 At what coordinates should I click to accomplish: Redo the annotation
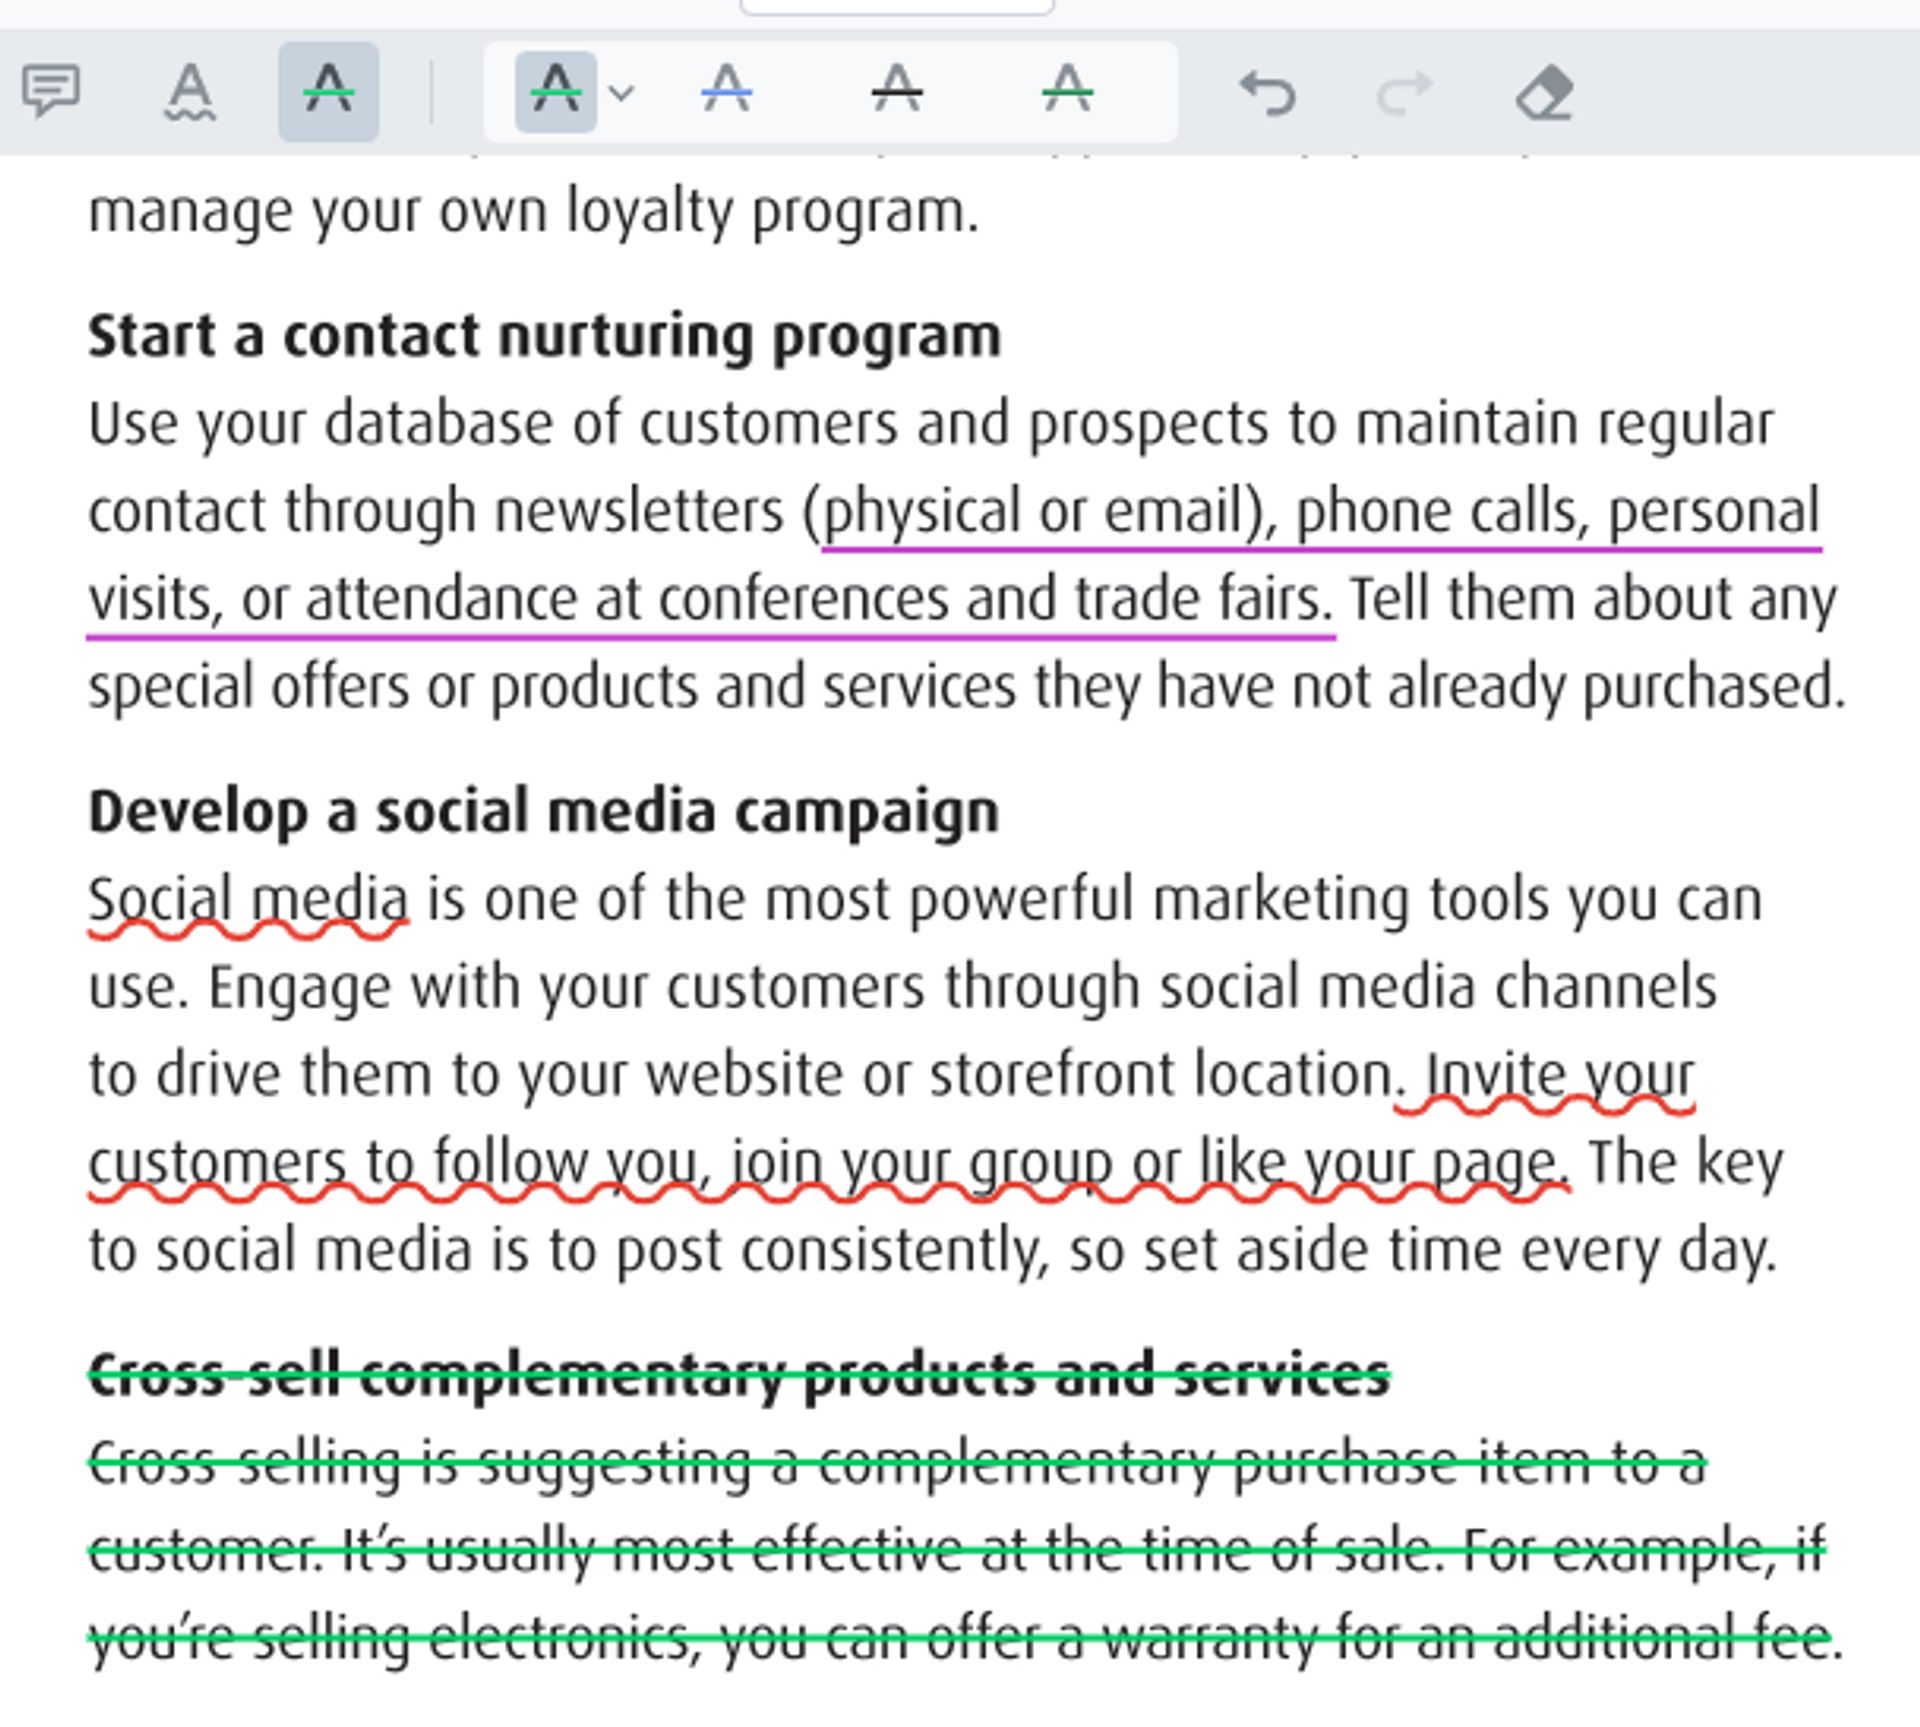click(1405, 92)
